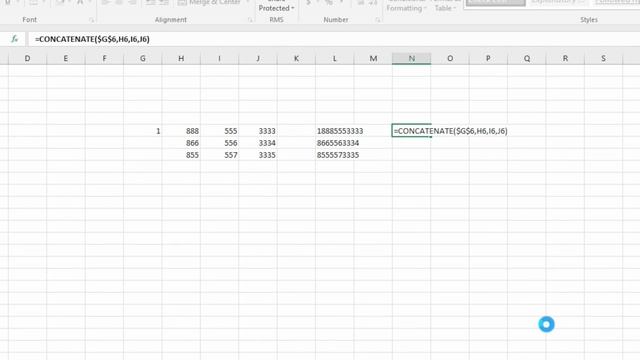Select column O header
This screenshot has height=360, width=640.
450,58
